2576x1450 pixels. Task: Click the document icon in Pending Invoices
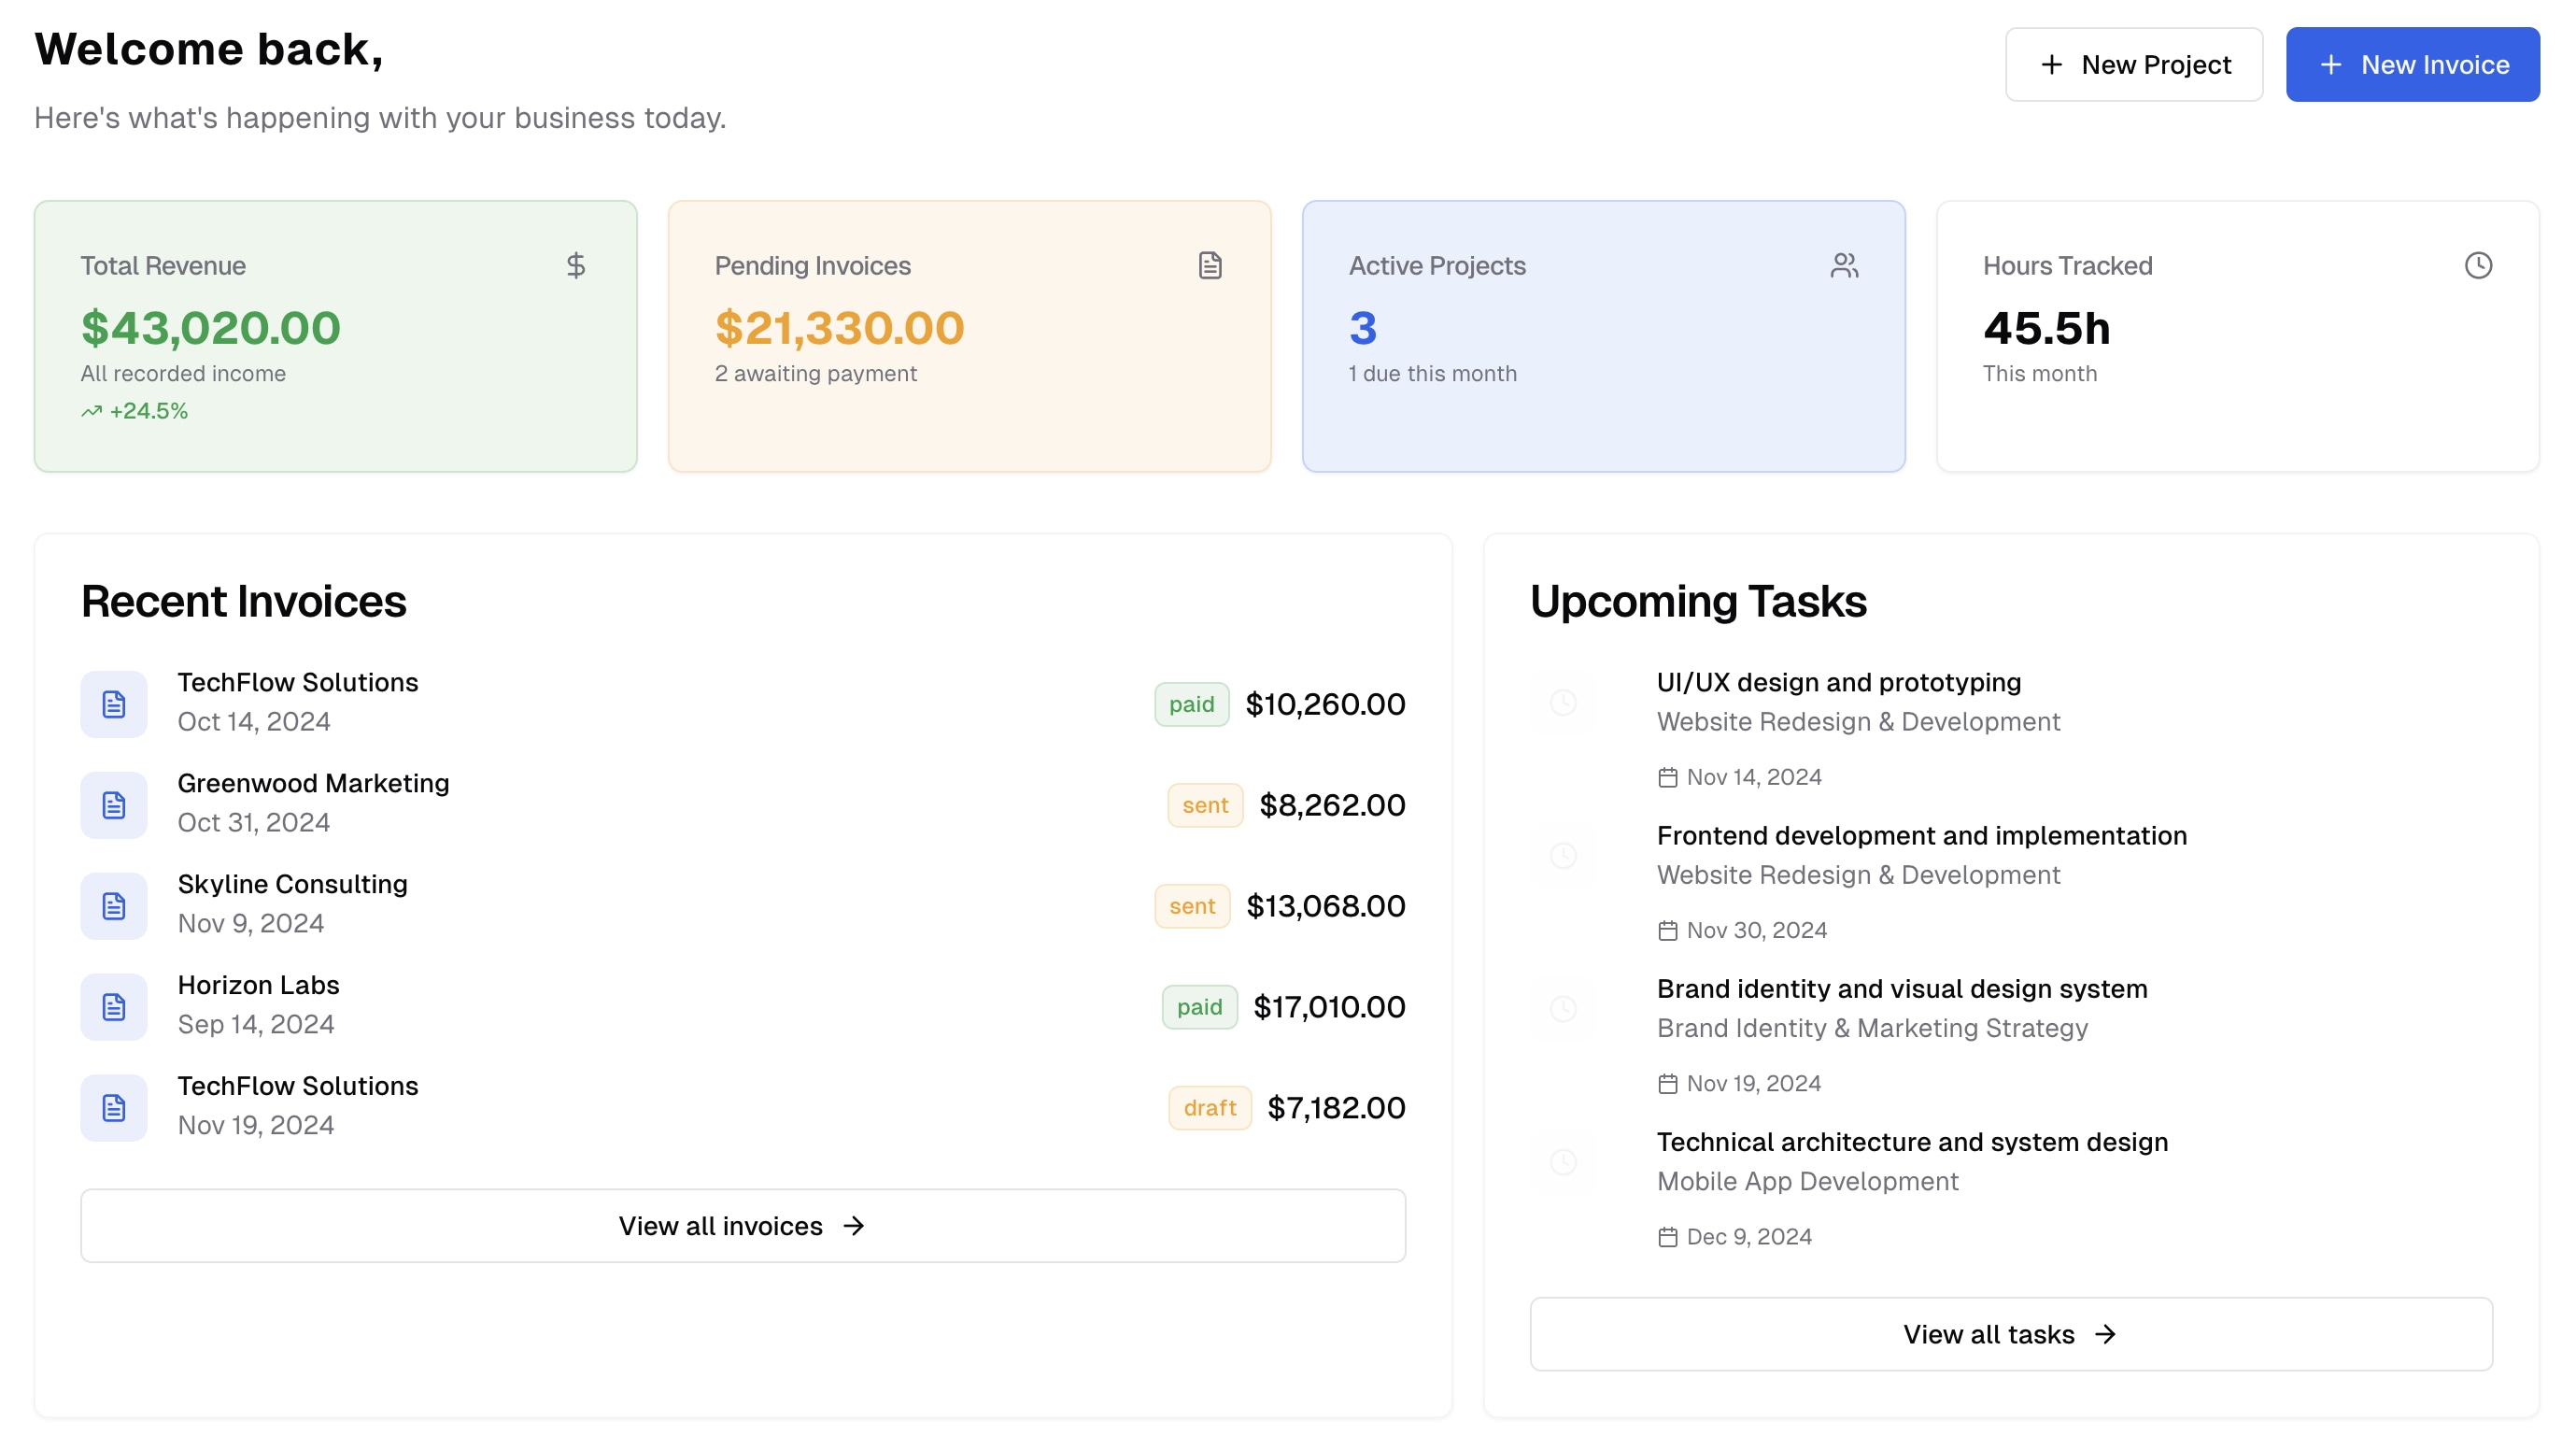tap(1210, 265)
